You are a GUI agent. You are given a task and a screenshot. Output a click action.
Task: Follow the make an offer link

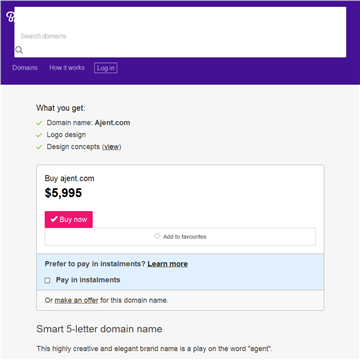point(76,300)
